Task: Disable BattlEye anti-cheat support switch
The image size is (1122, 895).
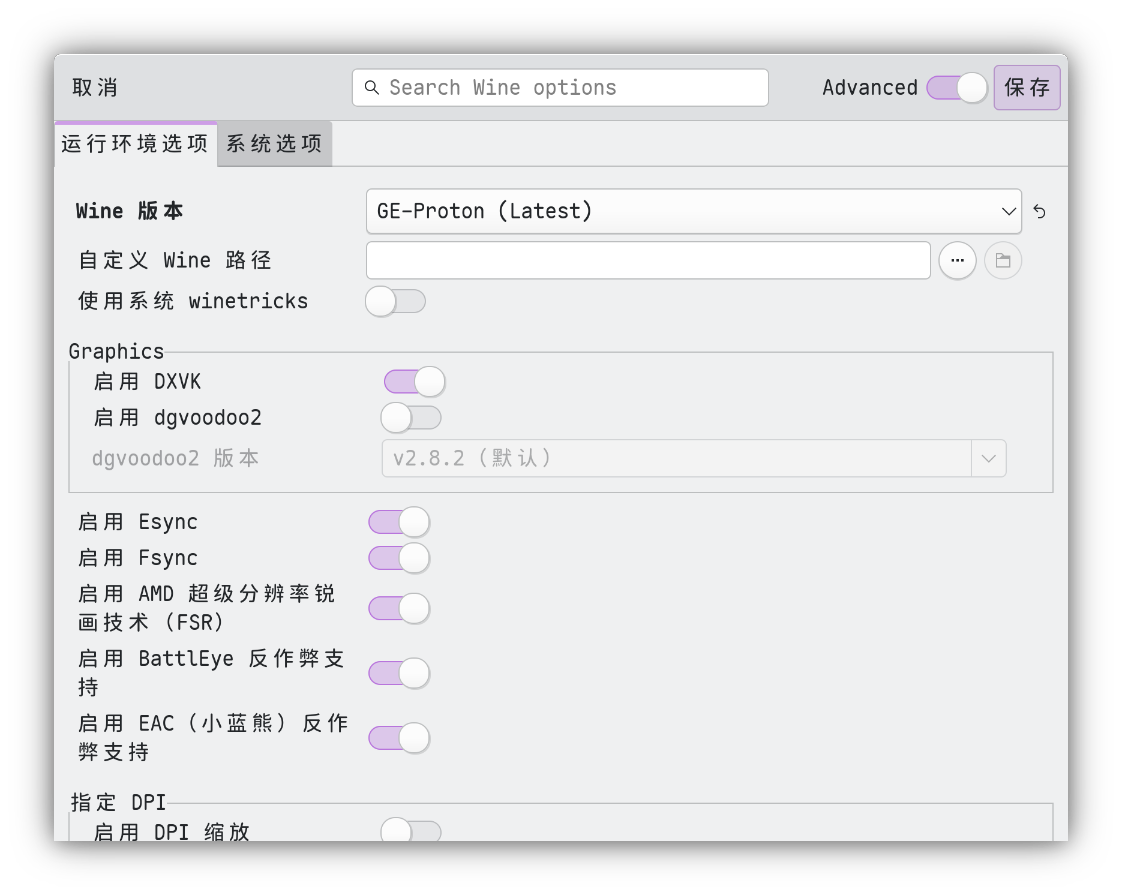Action: (x=399, y=673)
